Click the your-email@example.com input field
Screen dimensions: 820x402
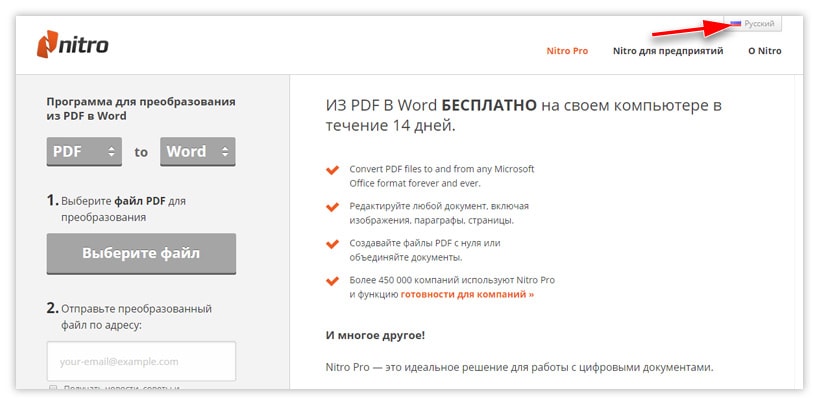pyautogui.click(x=141, y=361)
